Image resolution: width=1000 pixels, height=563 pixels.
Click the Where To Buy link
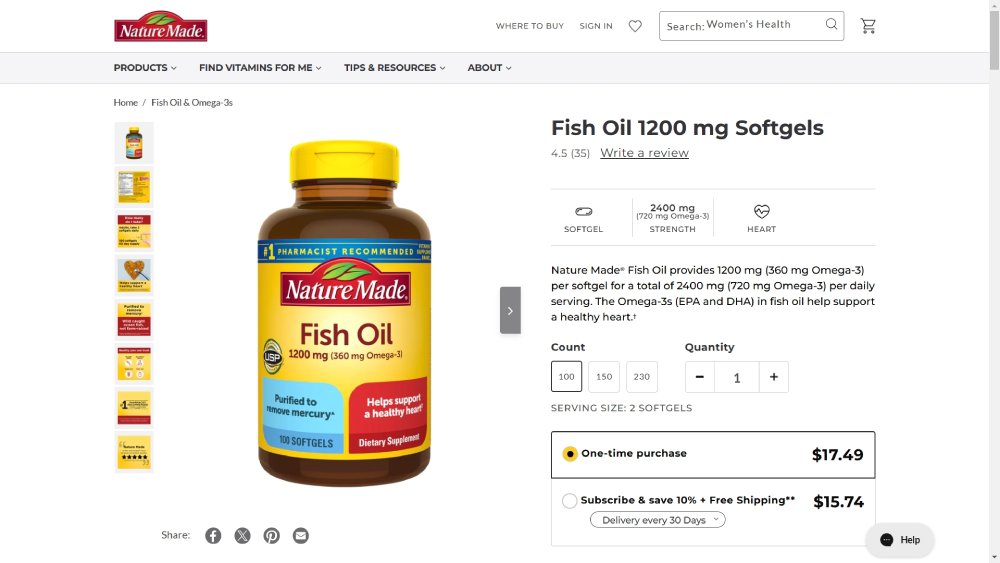point(530,26)
